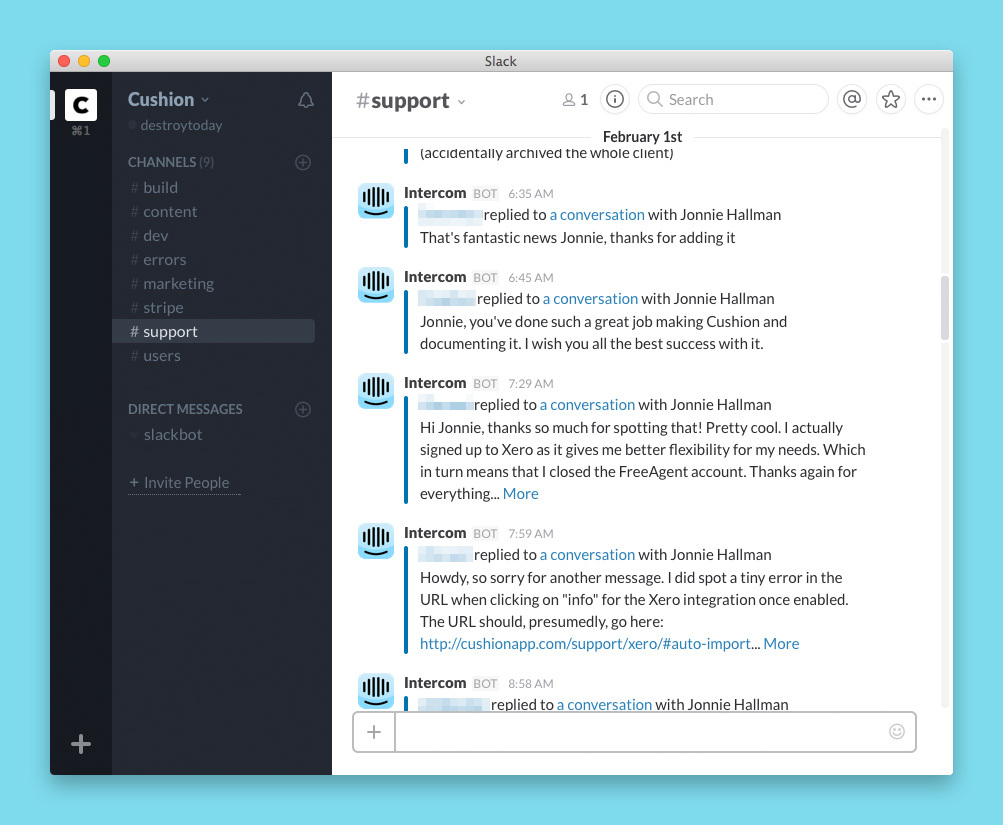
Task: Open 'a conversation' link in the 7:59 AM message
Action: 587,554
